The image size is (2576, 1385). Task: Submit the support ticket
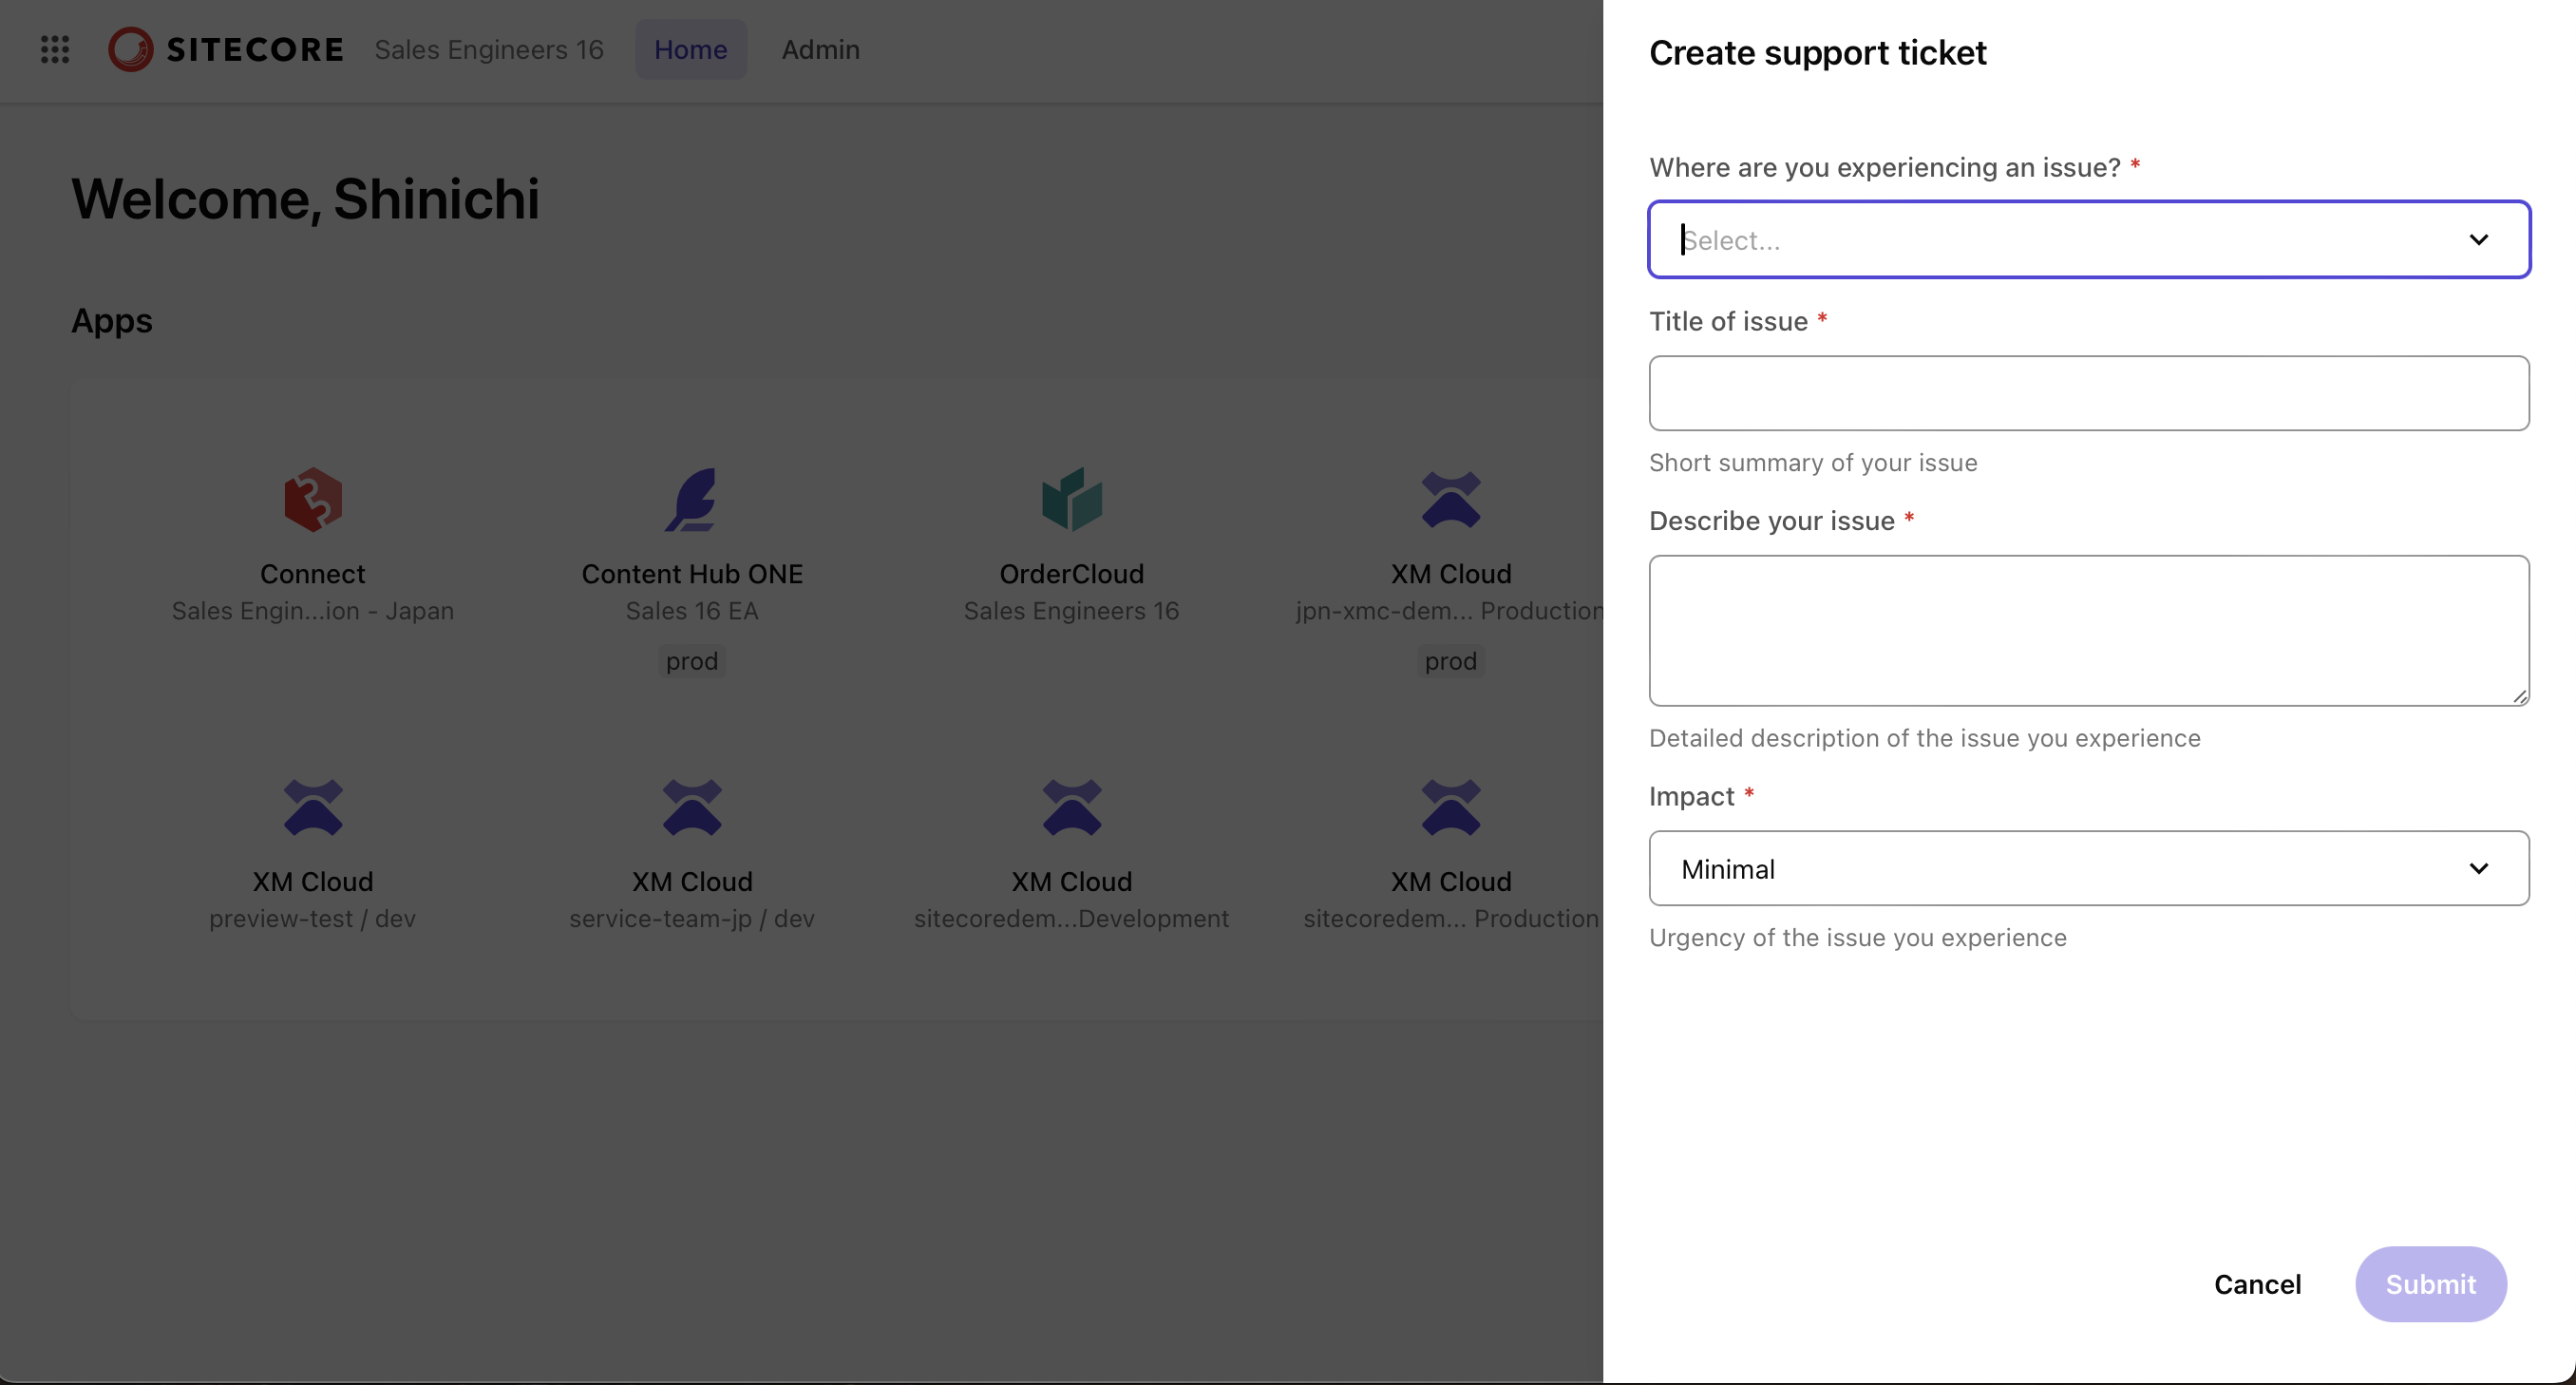coord(2431,1284)
